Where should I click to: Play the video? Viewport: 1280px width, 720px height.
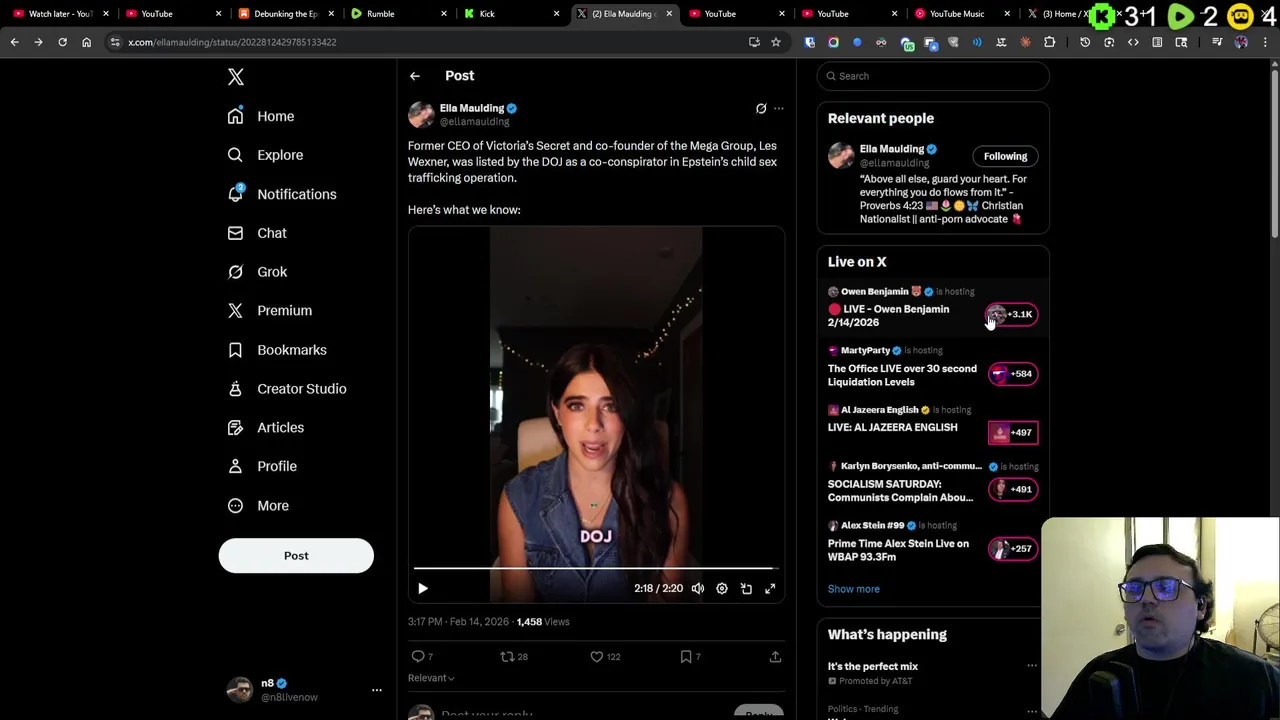click(423, 589)
